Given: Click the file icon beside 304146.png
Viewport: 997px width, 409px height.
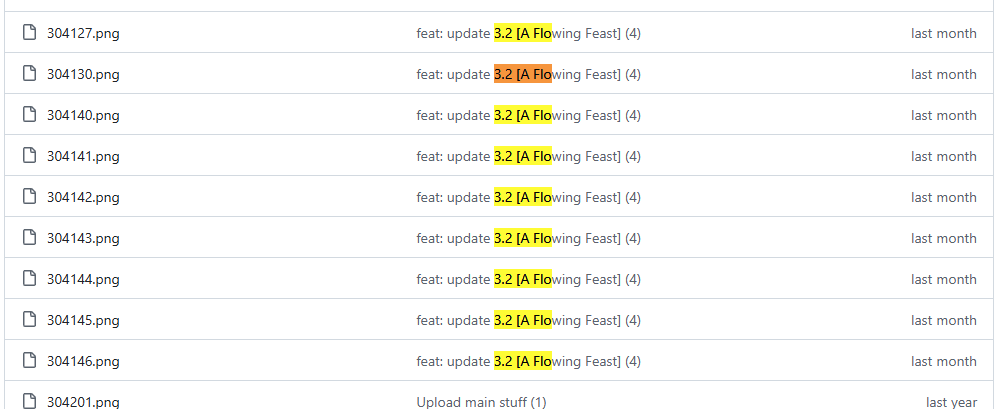Looking at the screenshot, I should click(x=29, y=361).
